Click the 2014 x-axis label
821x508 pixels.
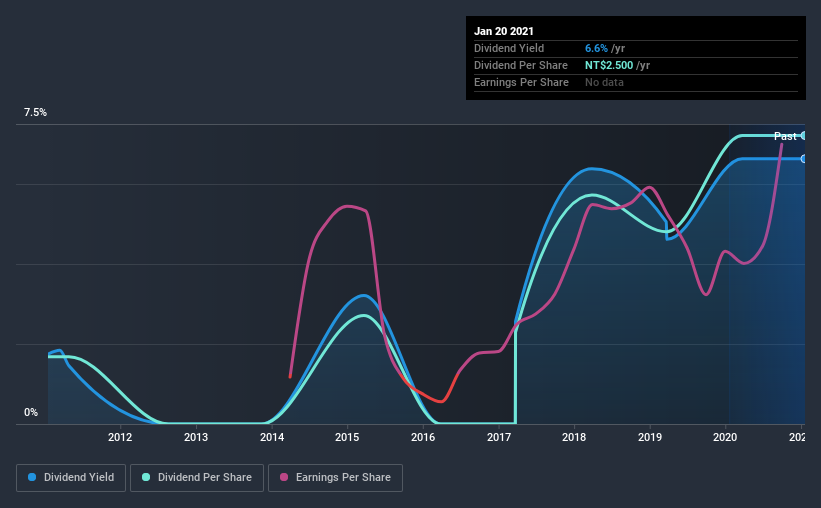272,437
